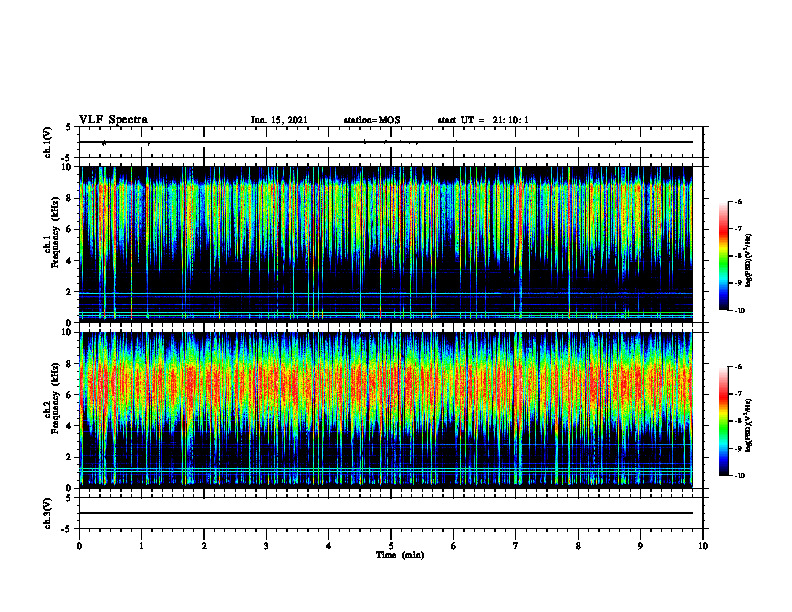Click time axis tick label "9"
792x612 pixels.
point(640,546)
